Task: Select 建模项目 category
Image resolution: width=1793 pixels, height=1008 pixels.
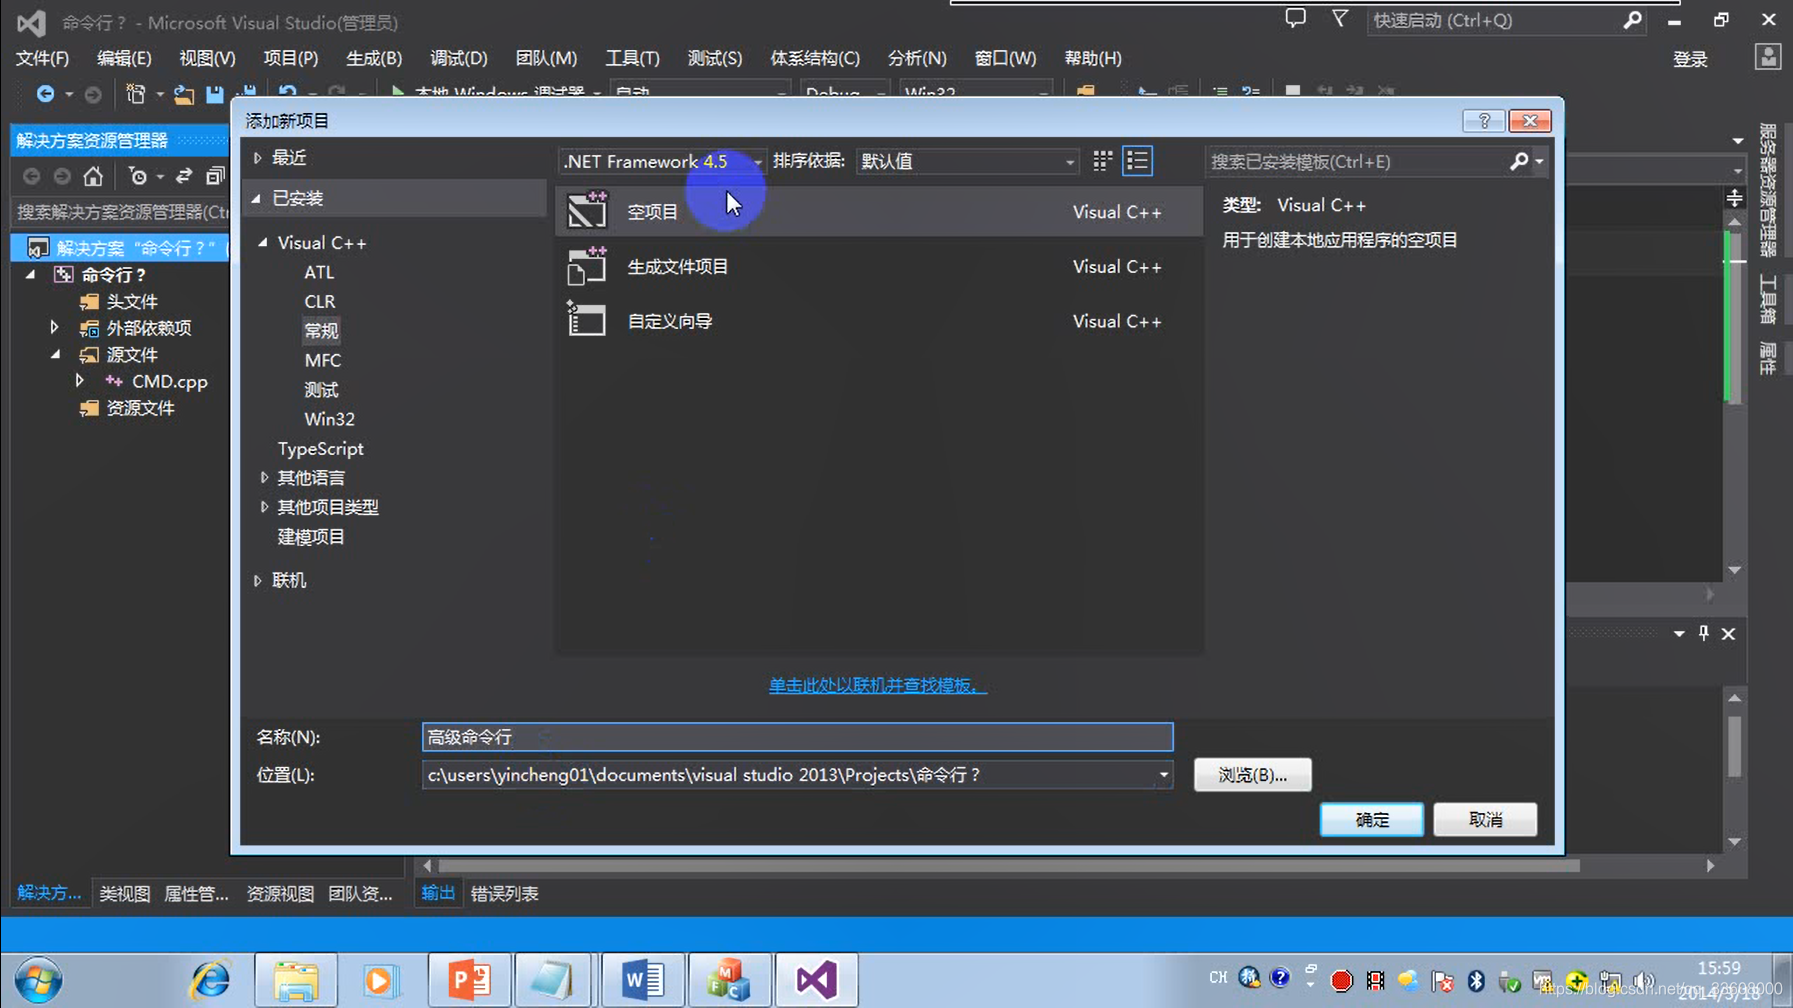Action: pyautogui.click(x=311, y=537)
